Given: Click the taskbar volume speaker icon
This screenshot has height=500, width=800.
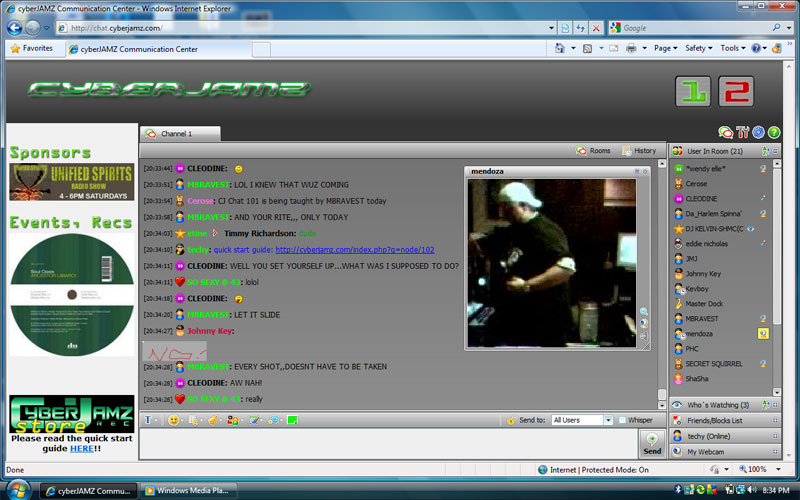Looking at the screenshot, I should [752, 490].
